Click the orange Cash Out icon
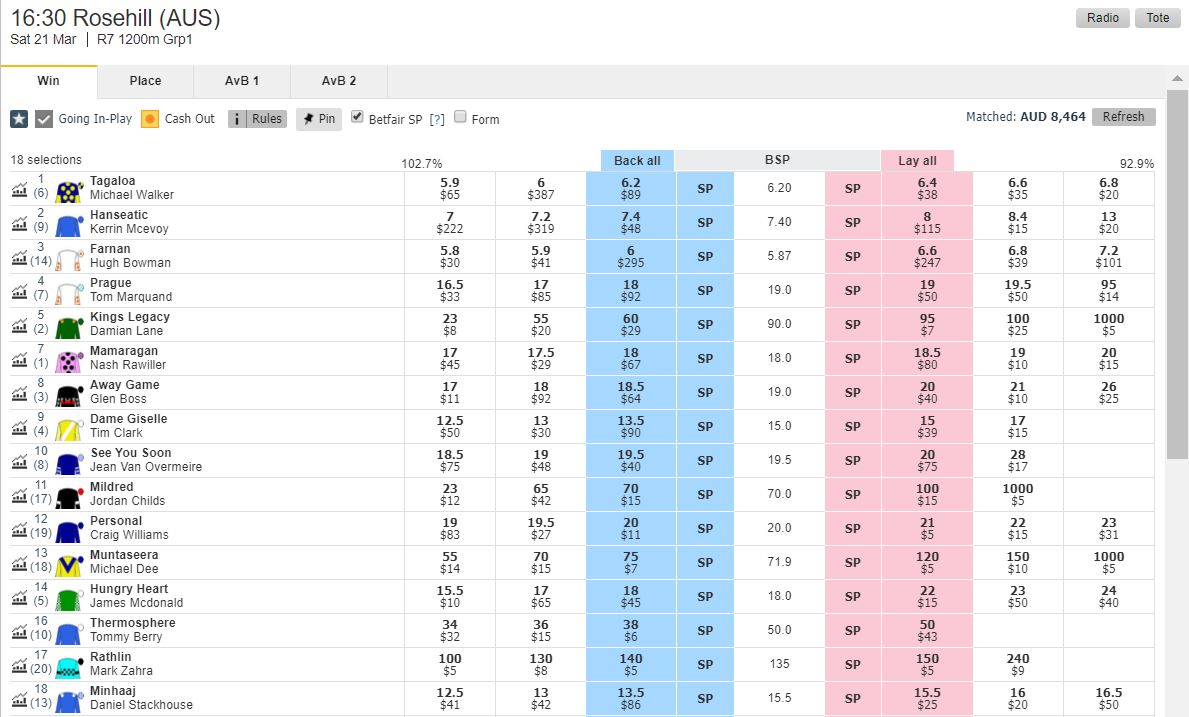The image size is (1189, 717). point(150,119)
